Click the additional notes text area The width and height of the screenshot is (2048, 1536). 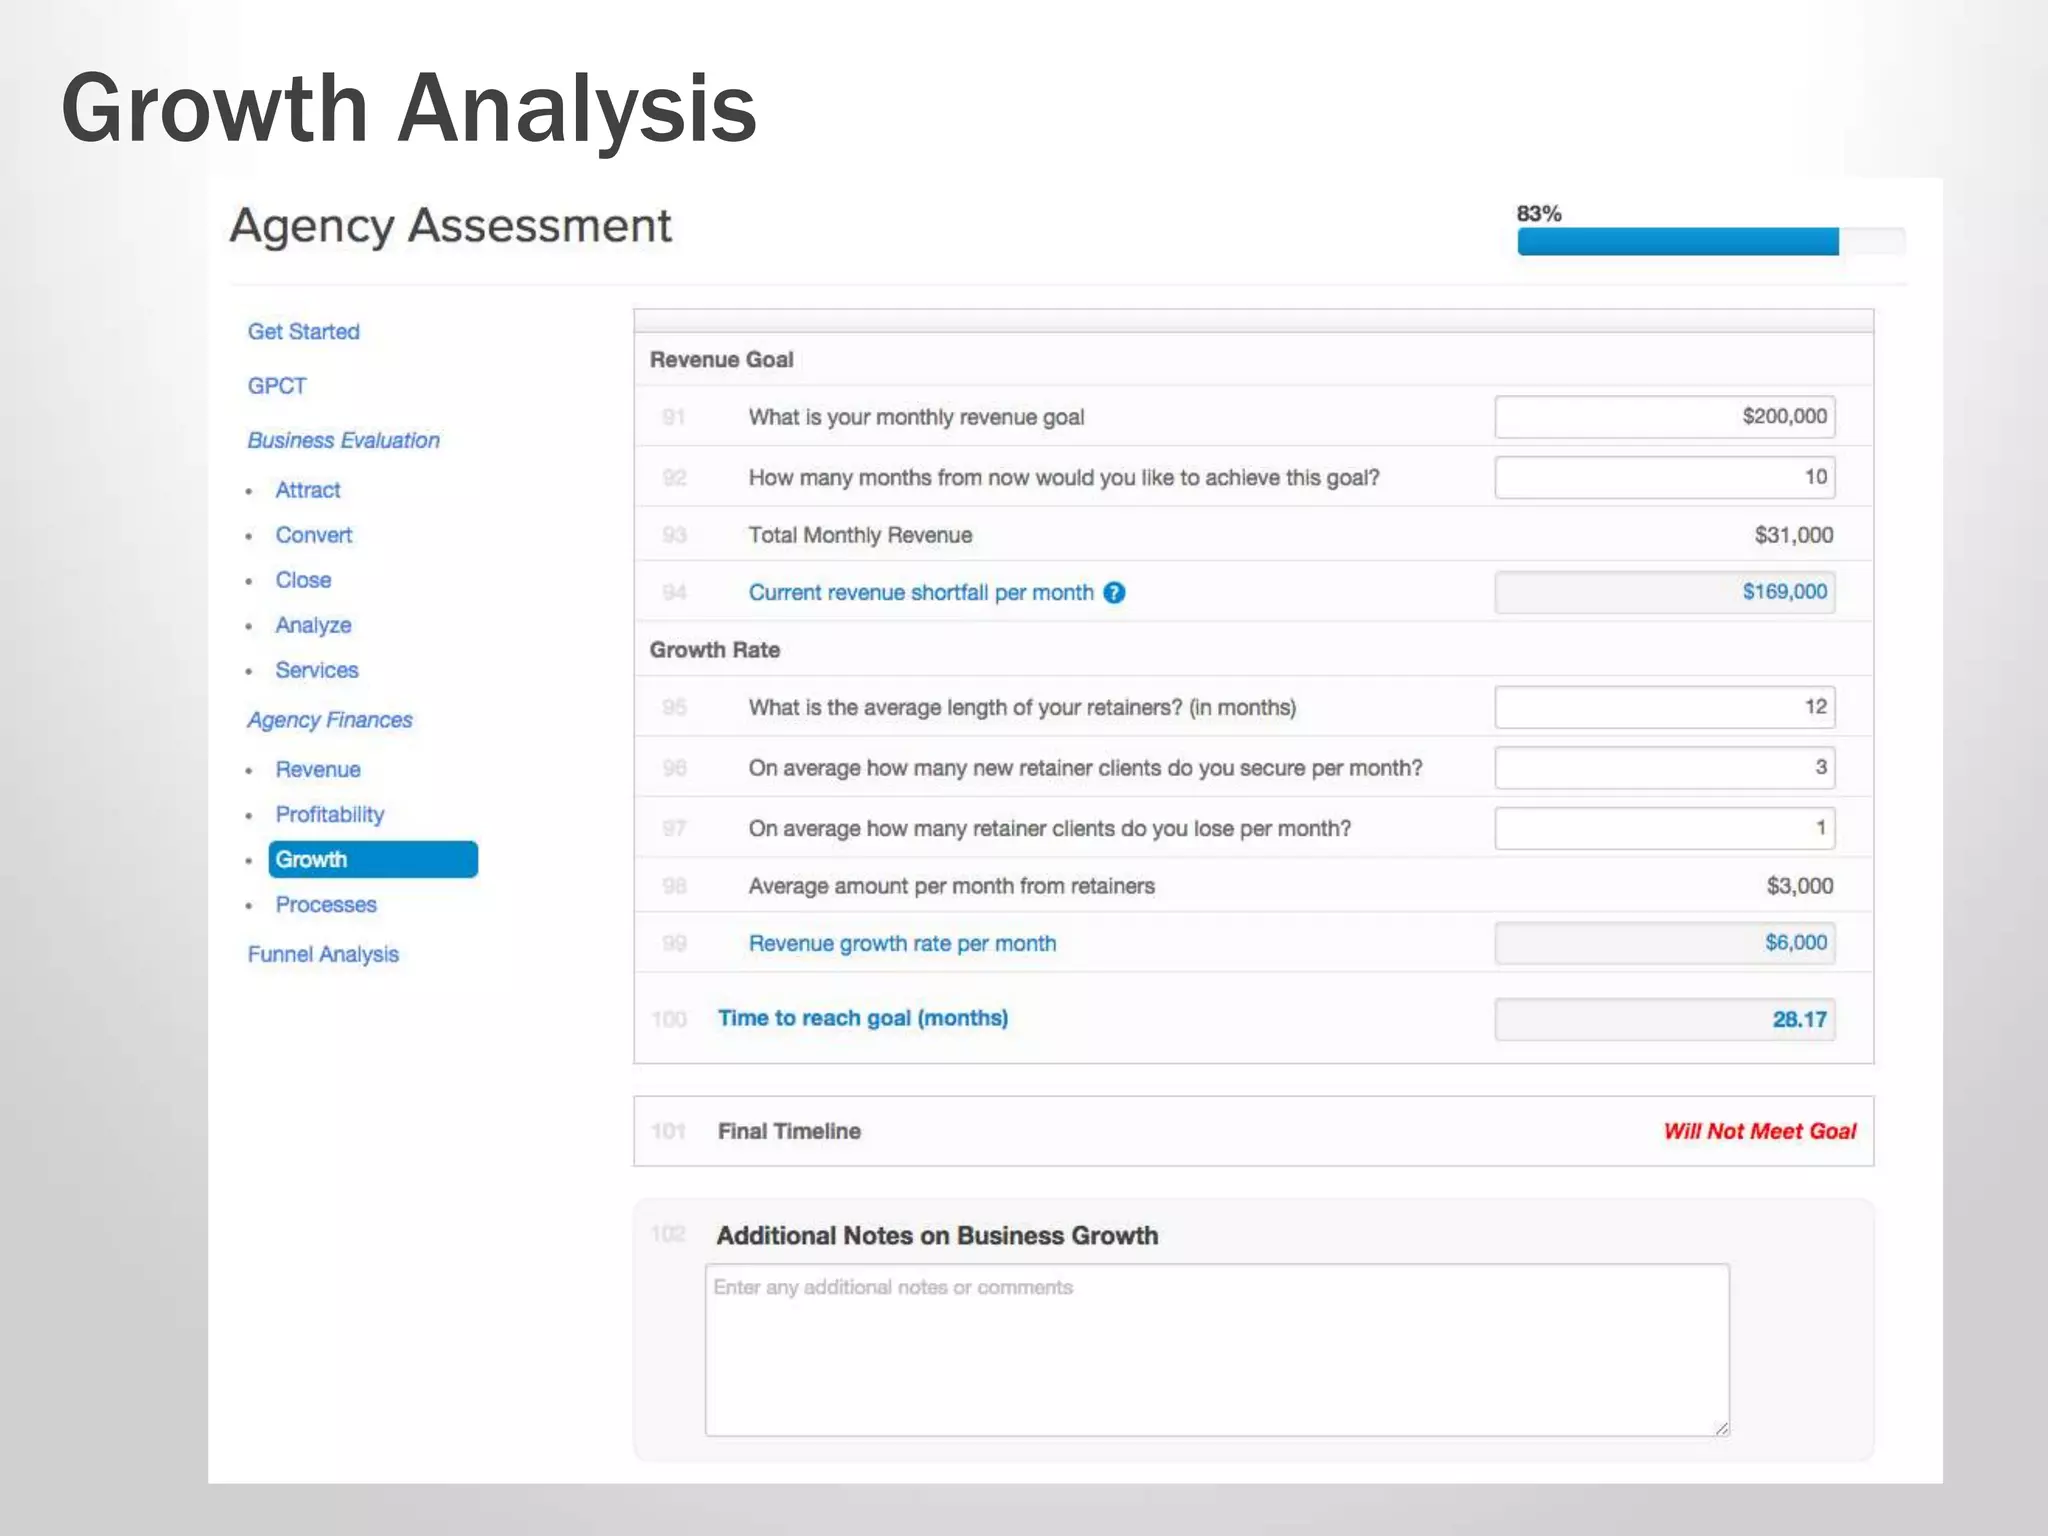[x=1217, y=1350]
